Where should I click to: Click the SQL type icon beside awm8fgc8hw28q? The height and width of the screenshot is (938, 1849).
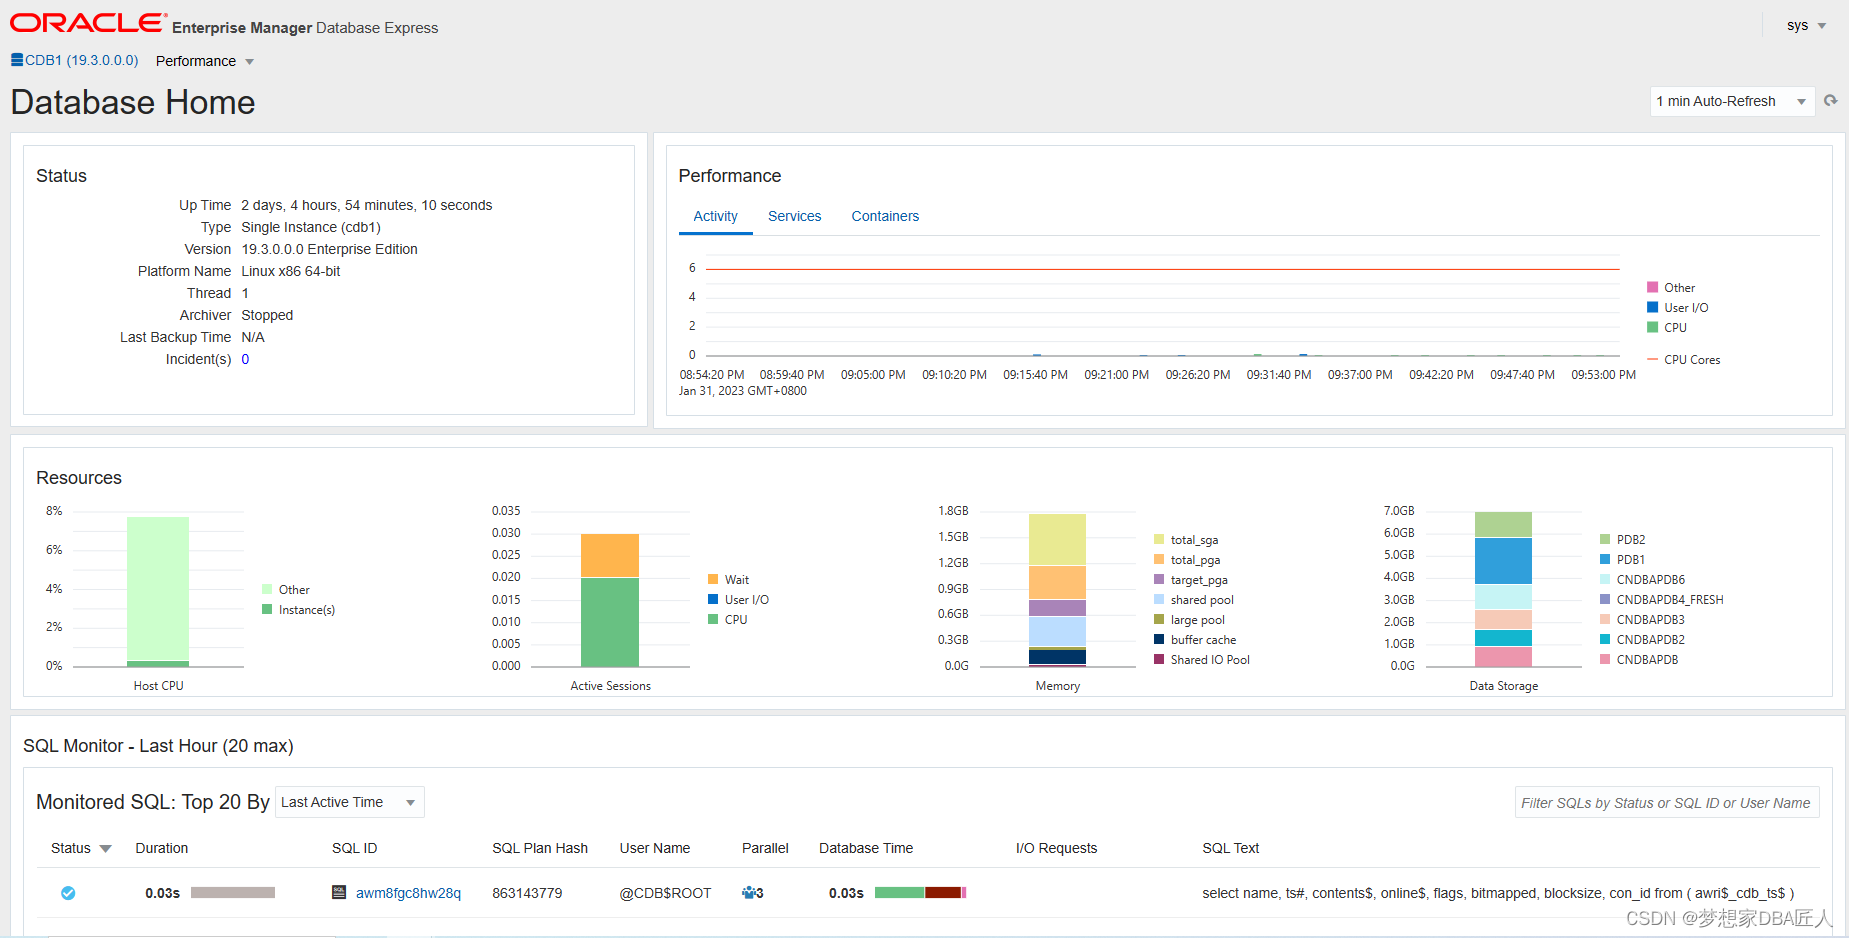click(x=339, y=892)
